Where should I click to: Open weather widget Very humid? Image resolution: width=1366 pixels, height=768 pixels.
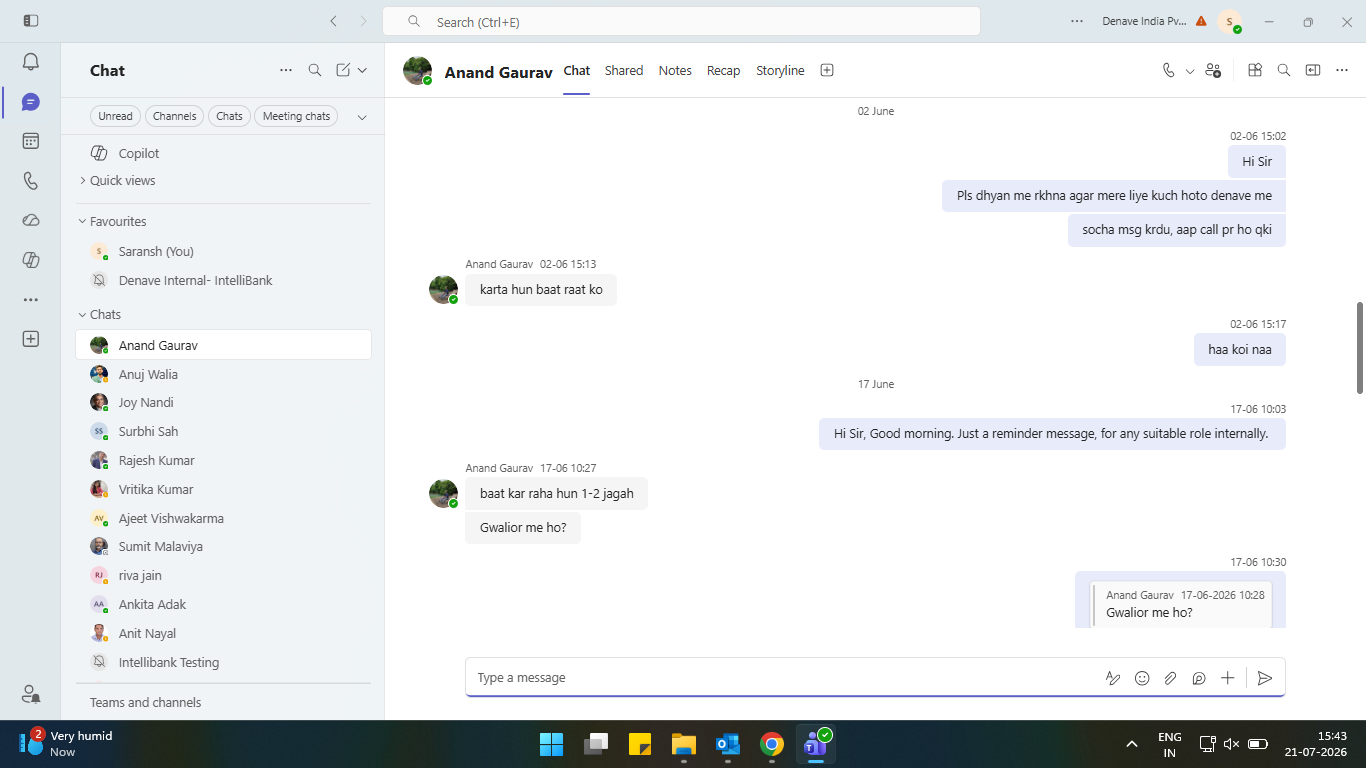(x=65, y=744)
